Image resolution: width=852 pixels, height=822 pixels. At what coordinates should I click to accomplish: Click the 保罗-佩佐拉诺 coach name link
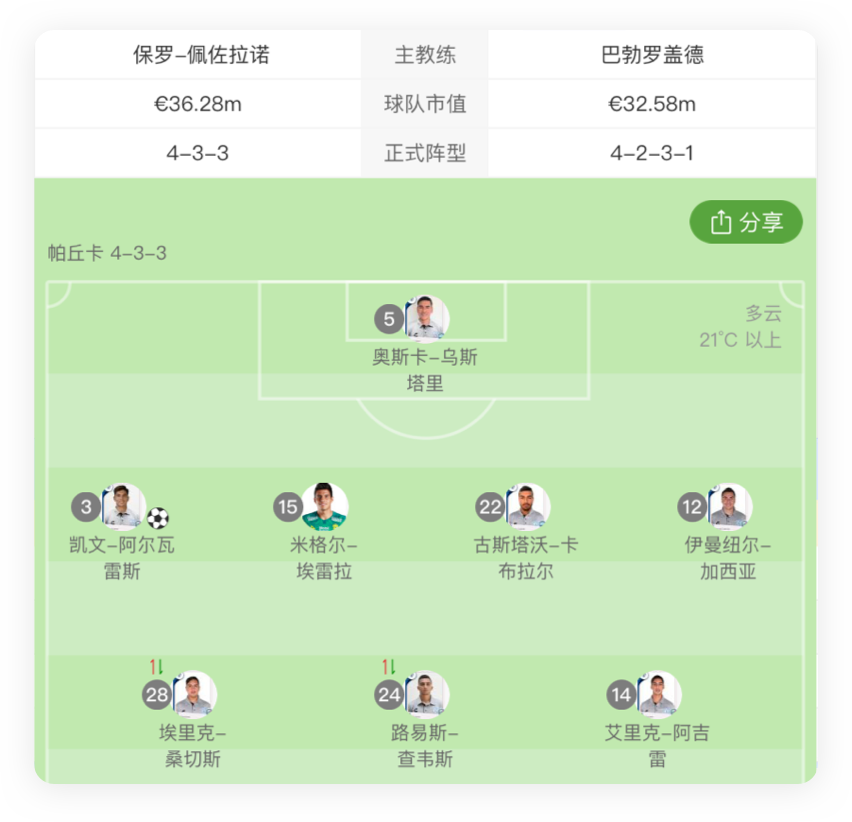click(x=196, y=55)
